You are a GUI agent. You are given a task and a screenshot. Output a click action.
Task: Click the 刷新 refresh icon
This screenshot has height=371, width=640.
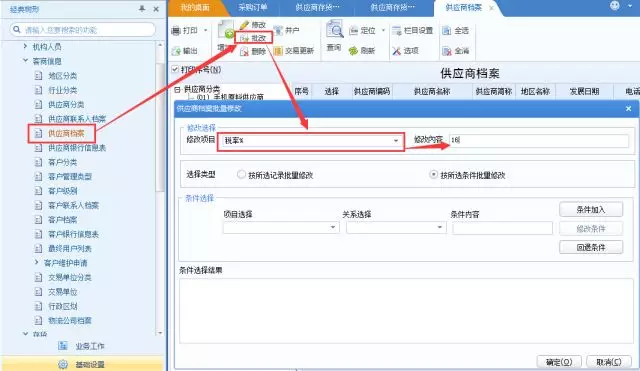[x=353, y=51]
